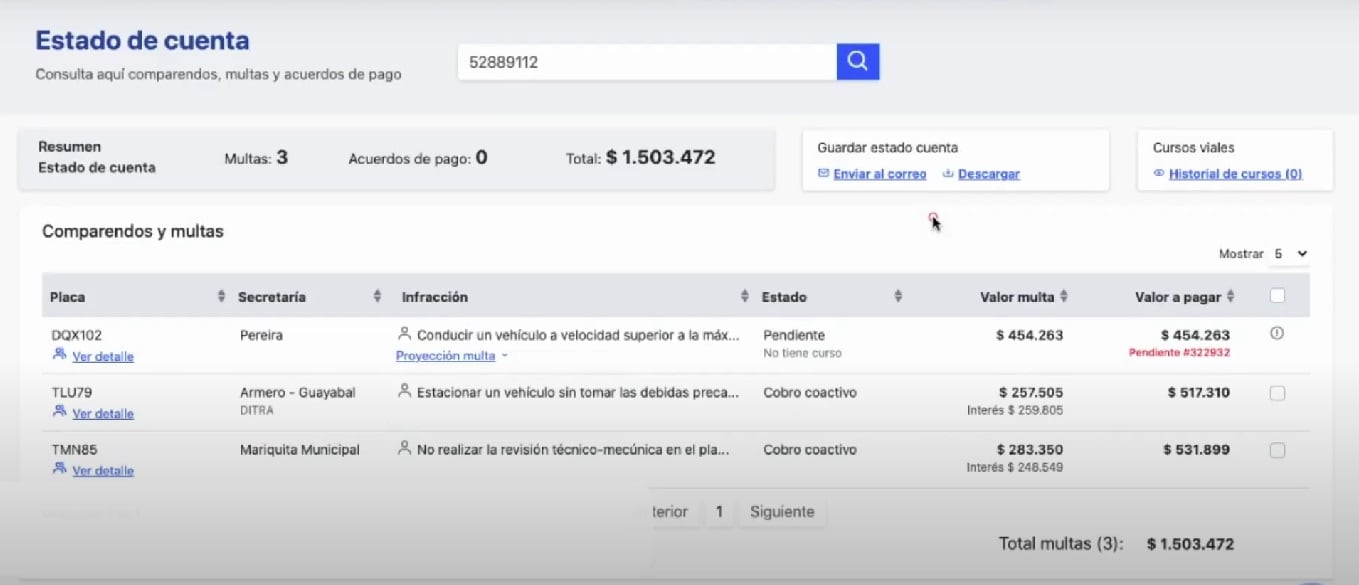Click the envelope icon beside Enviar al correo
The height and width of the screenshot is (585, 1359).
(x=825, y=173)
